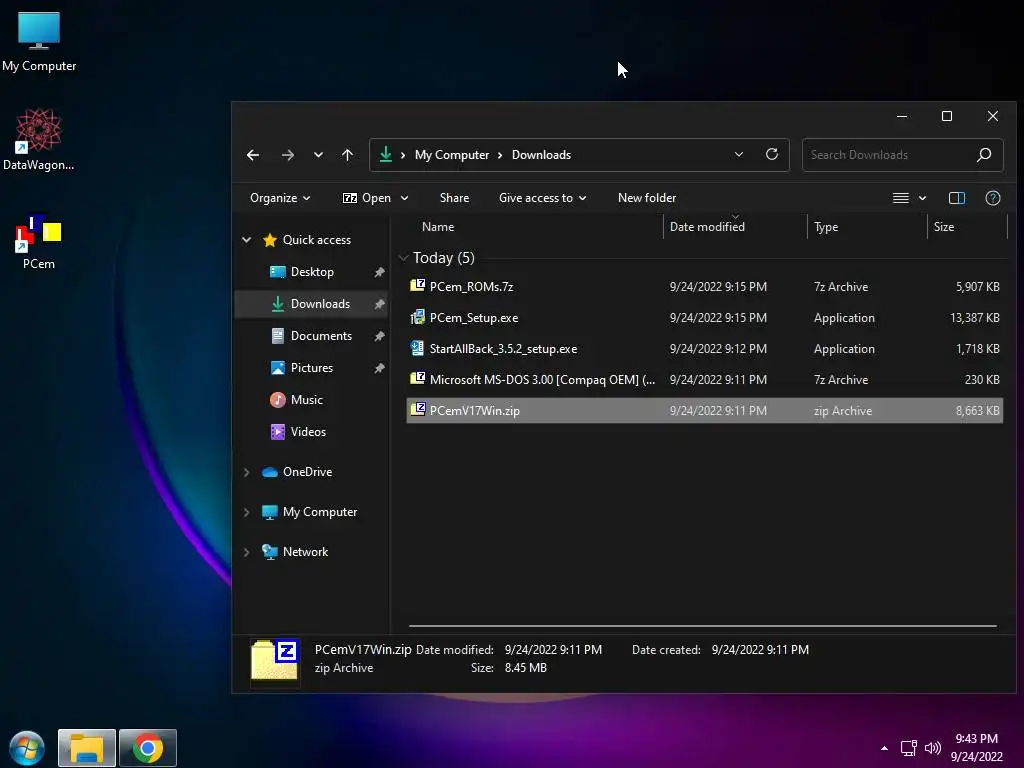Screen dimensions: 1024x768
Task: Select OneDrive in sidebar
Action: 307,472
